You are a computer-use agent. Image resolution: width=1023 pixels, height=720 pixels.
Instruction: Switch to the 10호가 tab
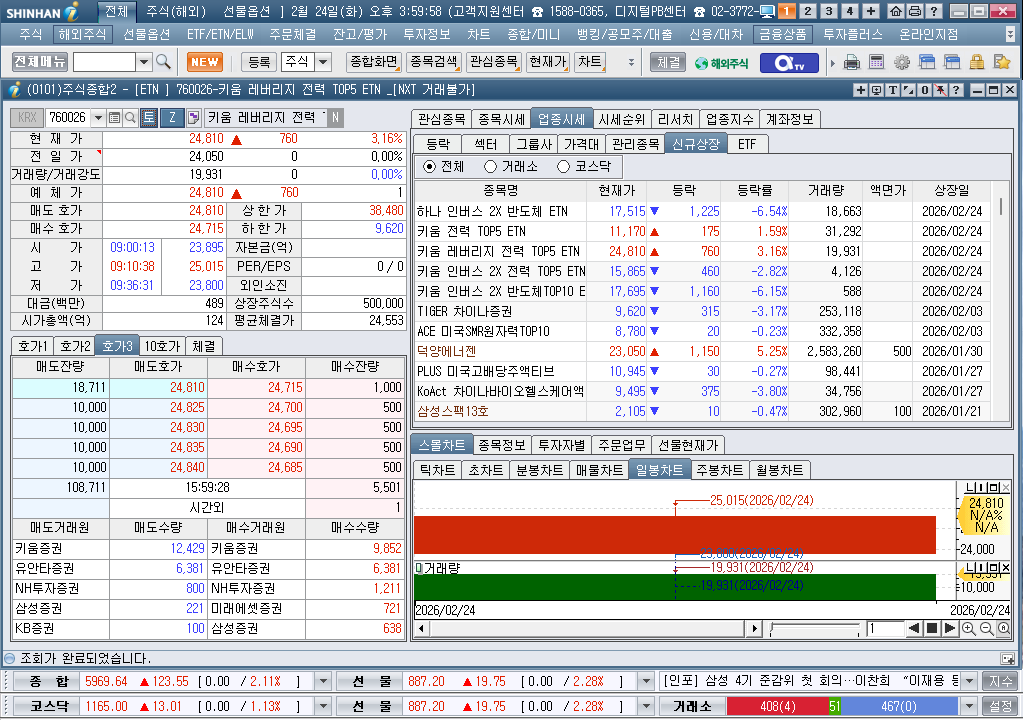pyautogui.click(x=162, y=346)
